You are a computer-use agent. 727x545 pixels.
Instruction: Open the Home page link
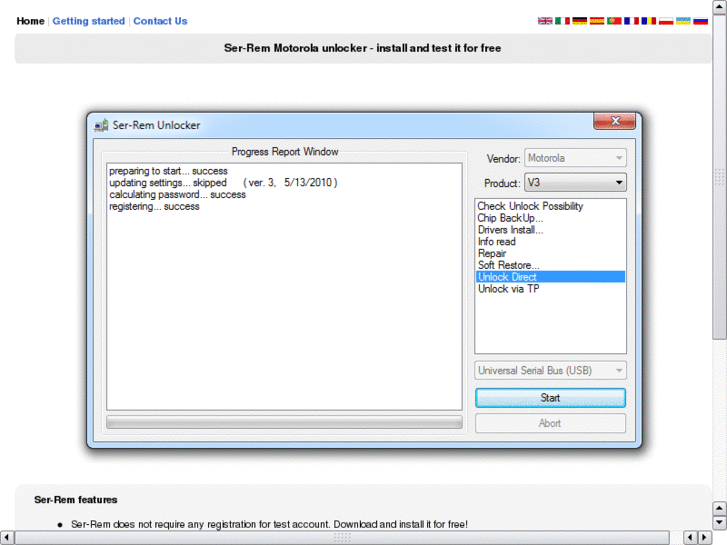31,21
